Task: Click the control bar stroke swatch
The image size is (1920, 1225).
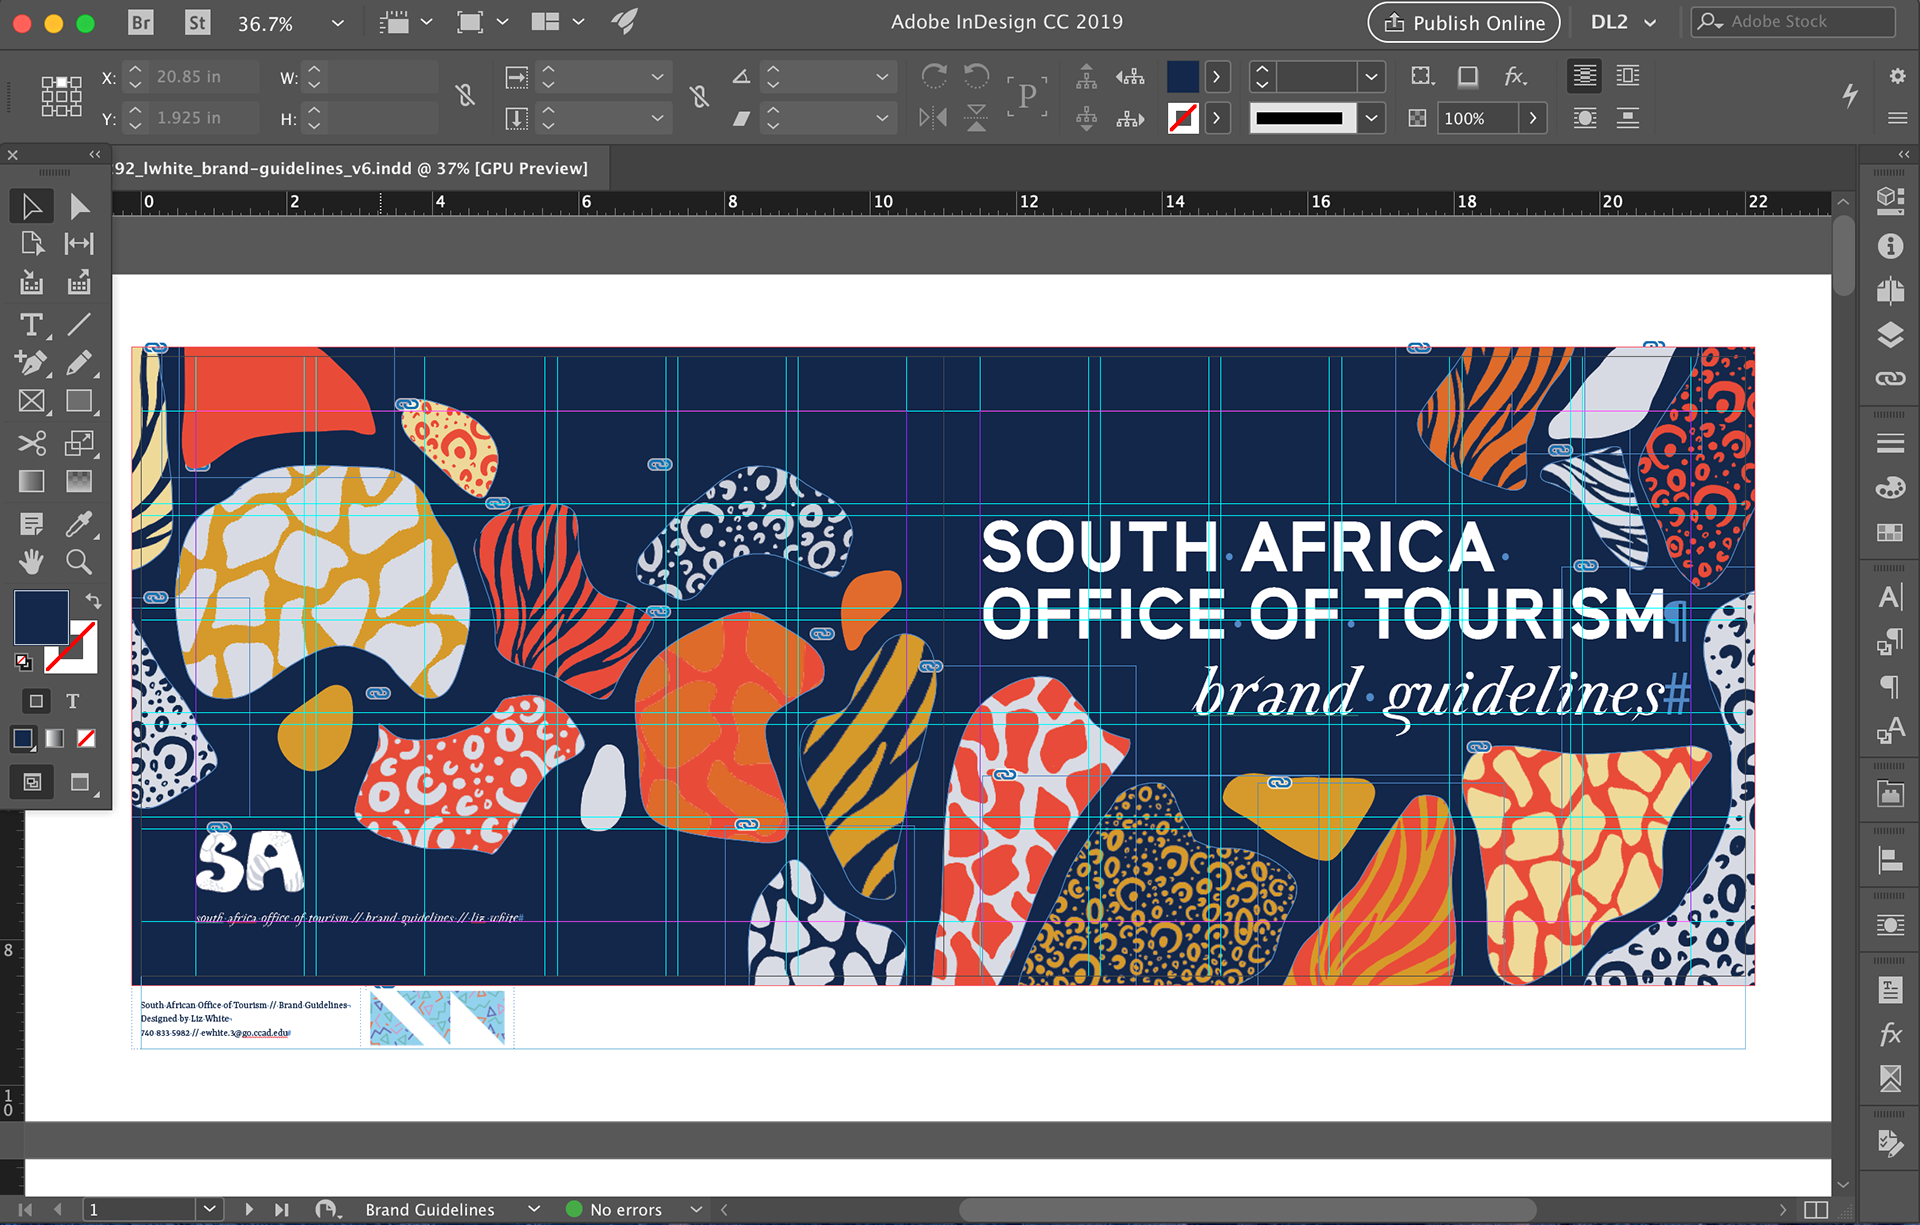Action: click(x=1183, y=118)
